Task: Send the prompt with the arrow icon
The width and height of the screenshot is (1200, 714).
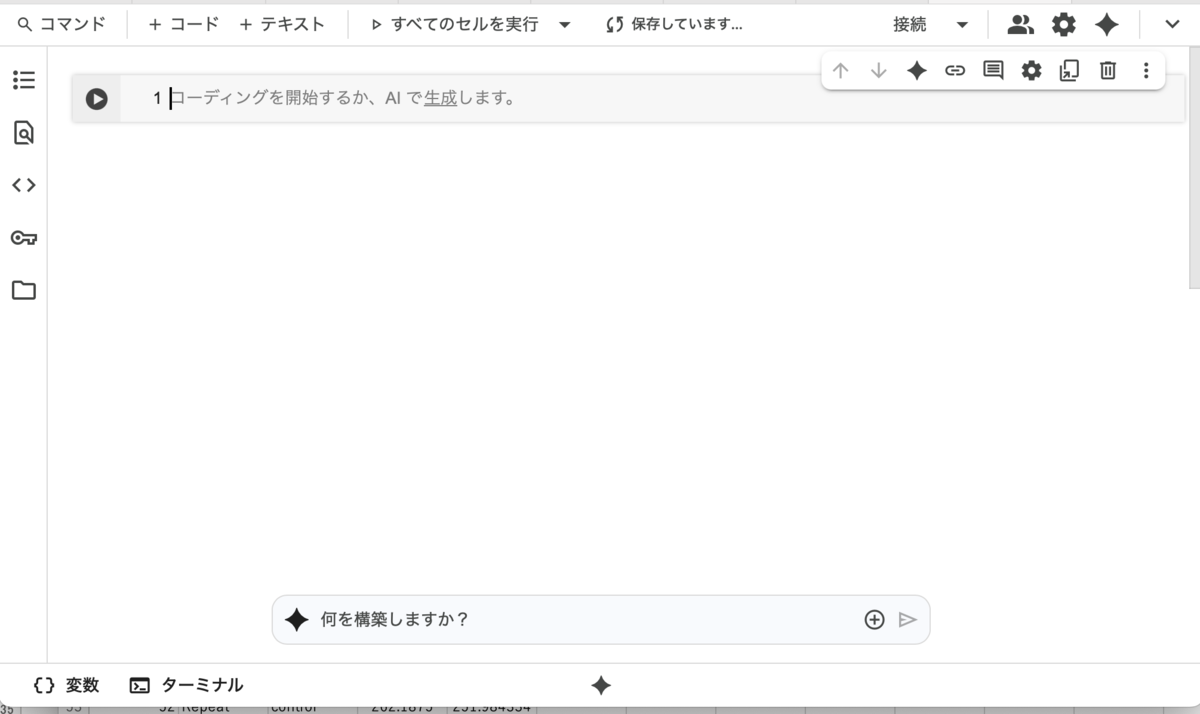Action: (908, 620)
